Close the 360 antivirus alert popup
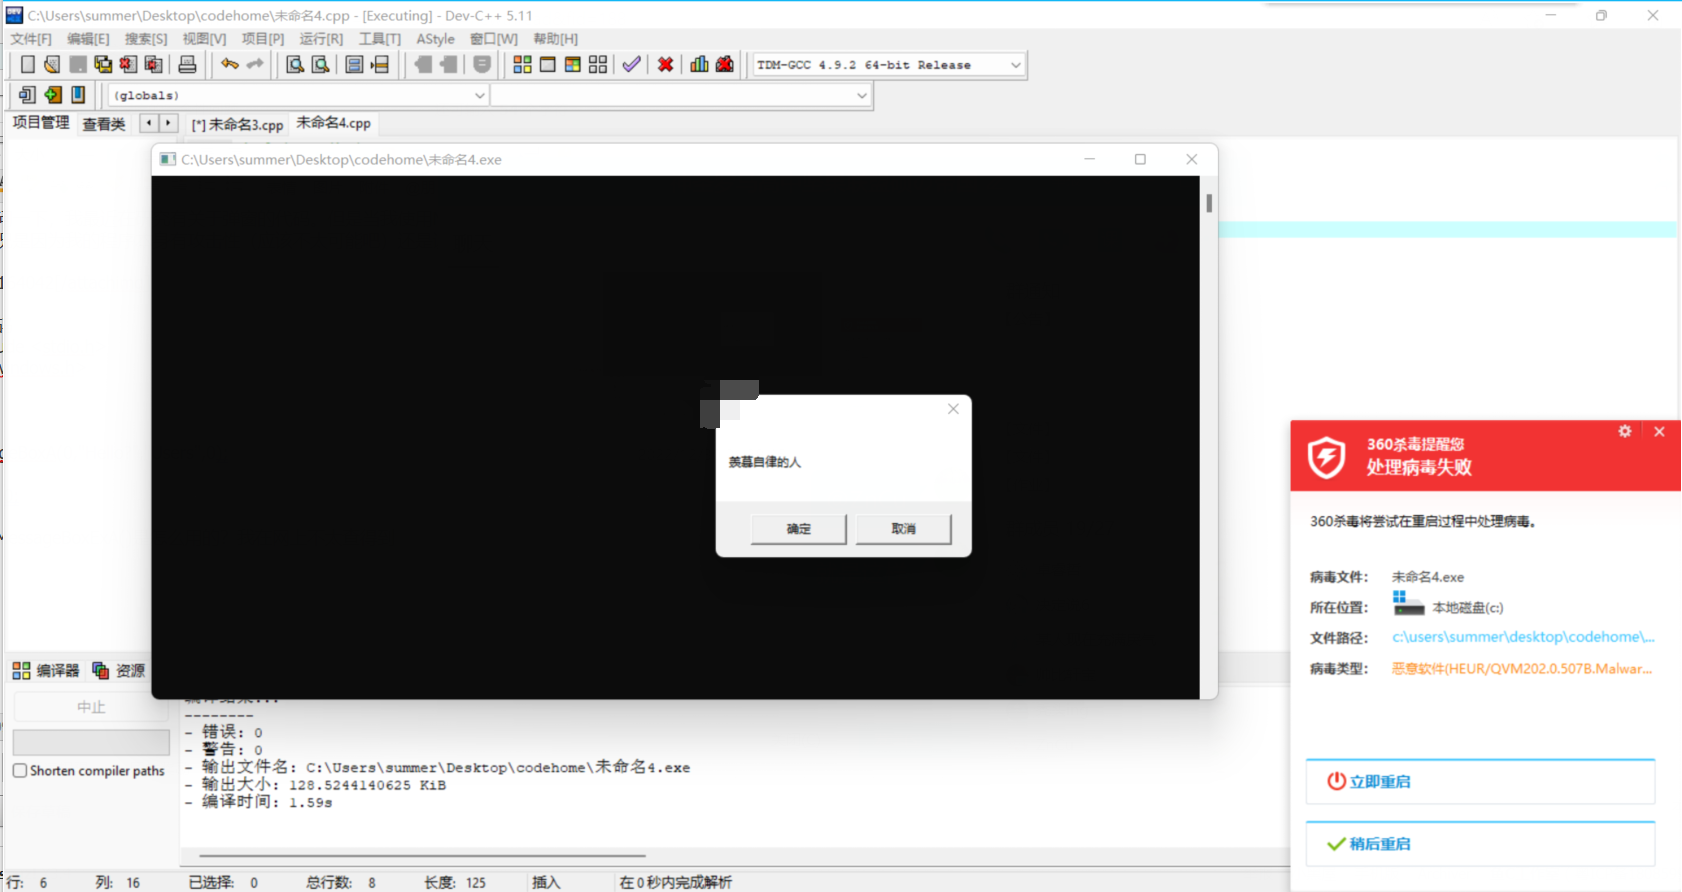This screenshot has width=1682, height=892. coord(1659,431)
